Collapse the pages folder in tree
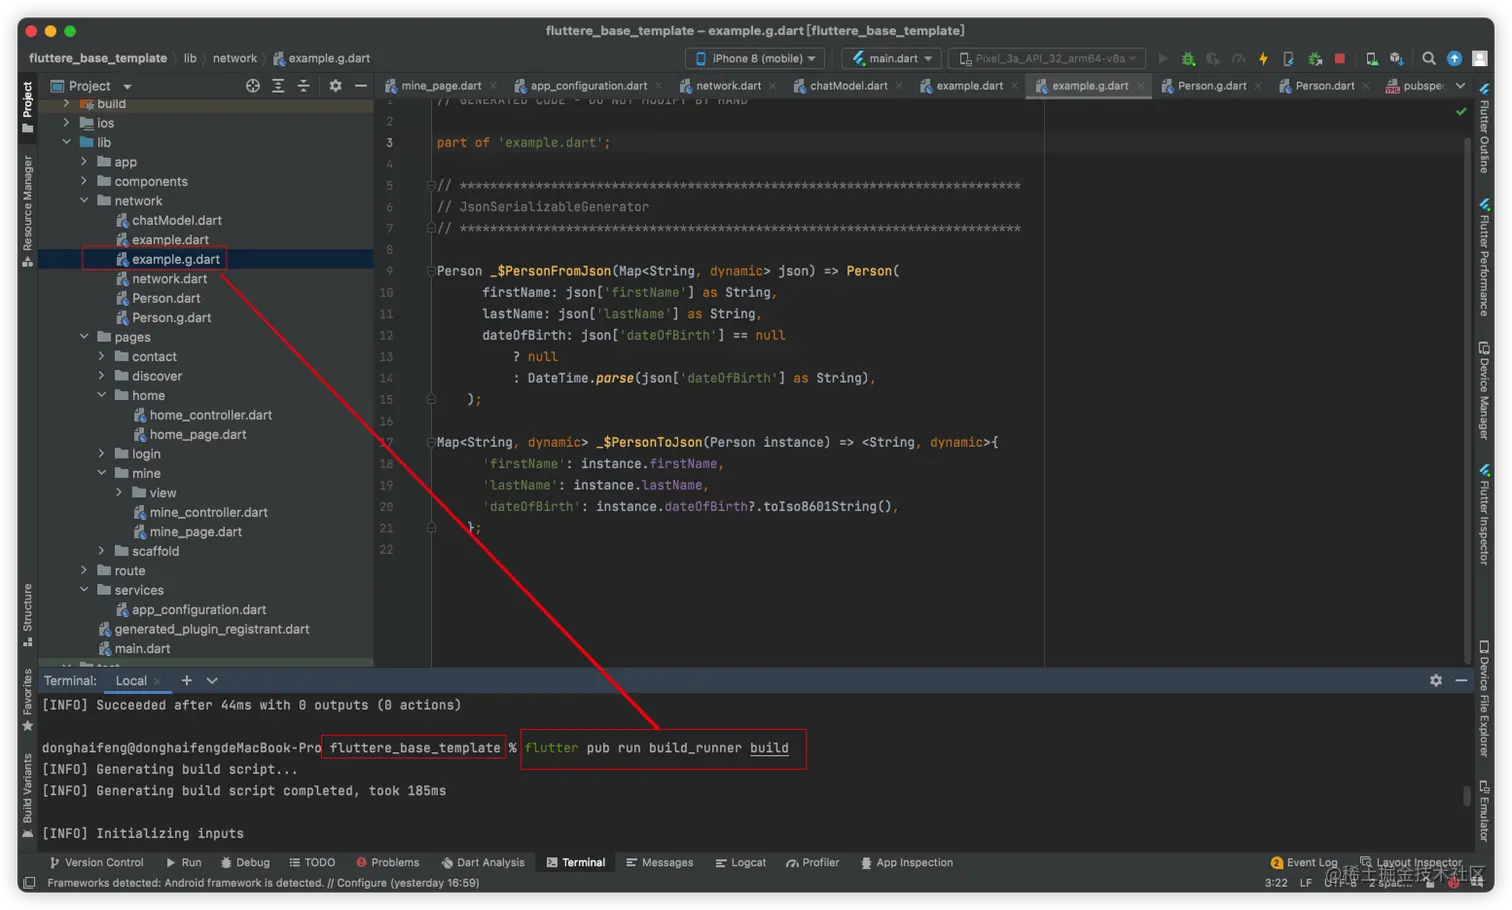 [84, 337]
